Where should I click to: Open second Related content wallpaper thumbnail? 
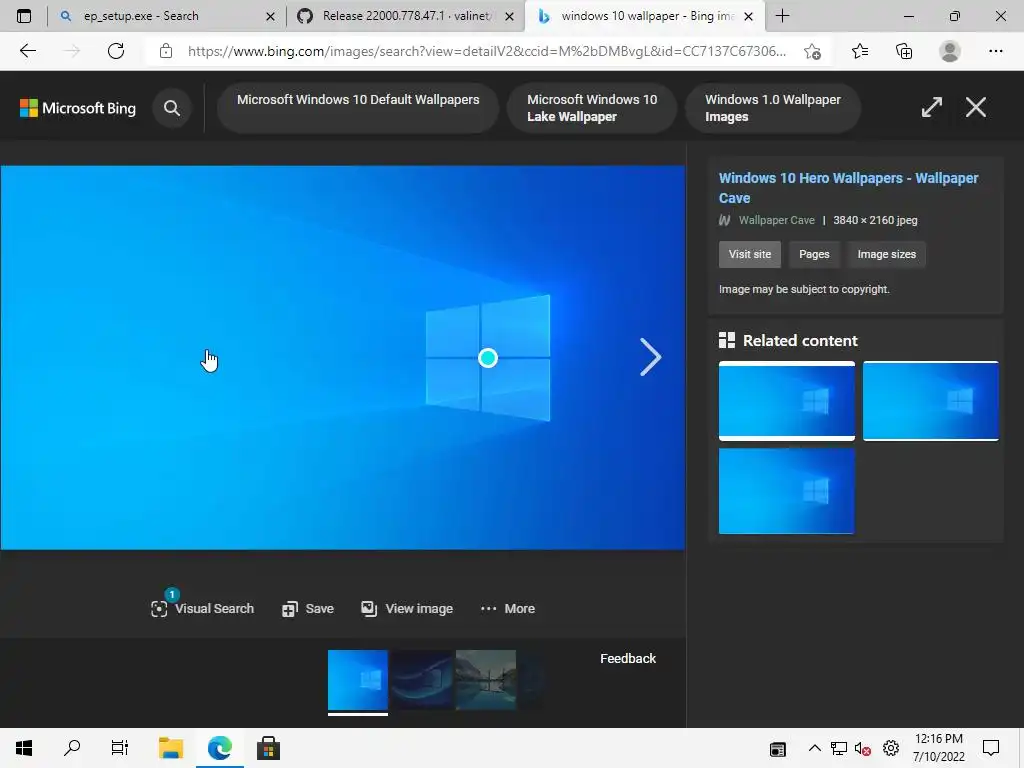click(931, 400)
